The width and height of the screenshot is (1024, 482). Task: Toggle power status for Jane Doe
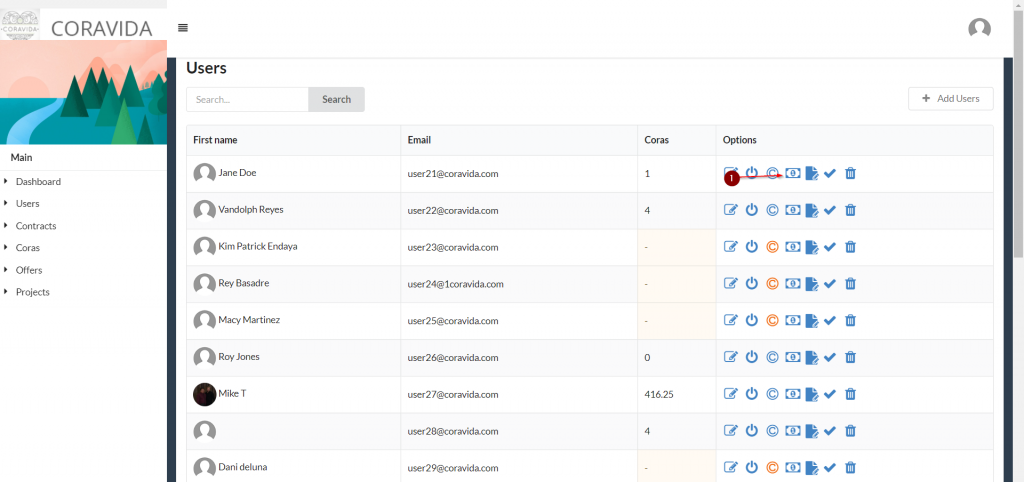752,173
